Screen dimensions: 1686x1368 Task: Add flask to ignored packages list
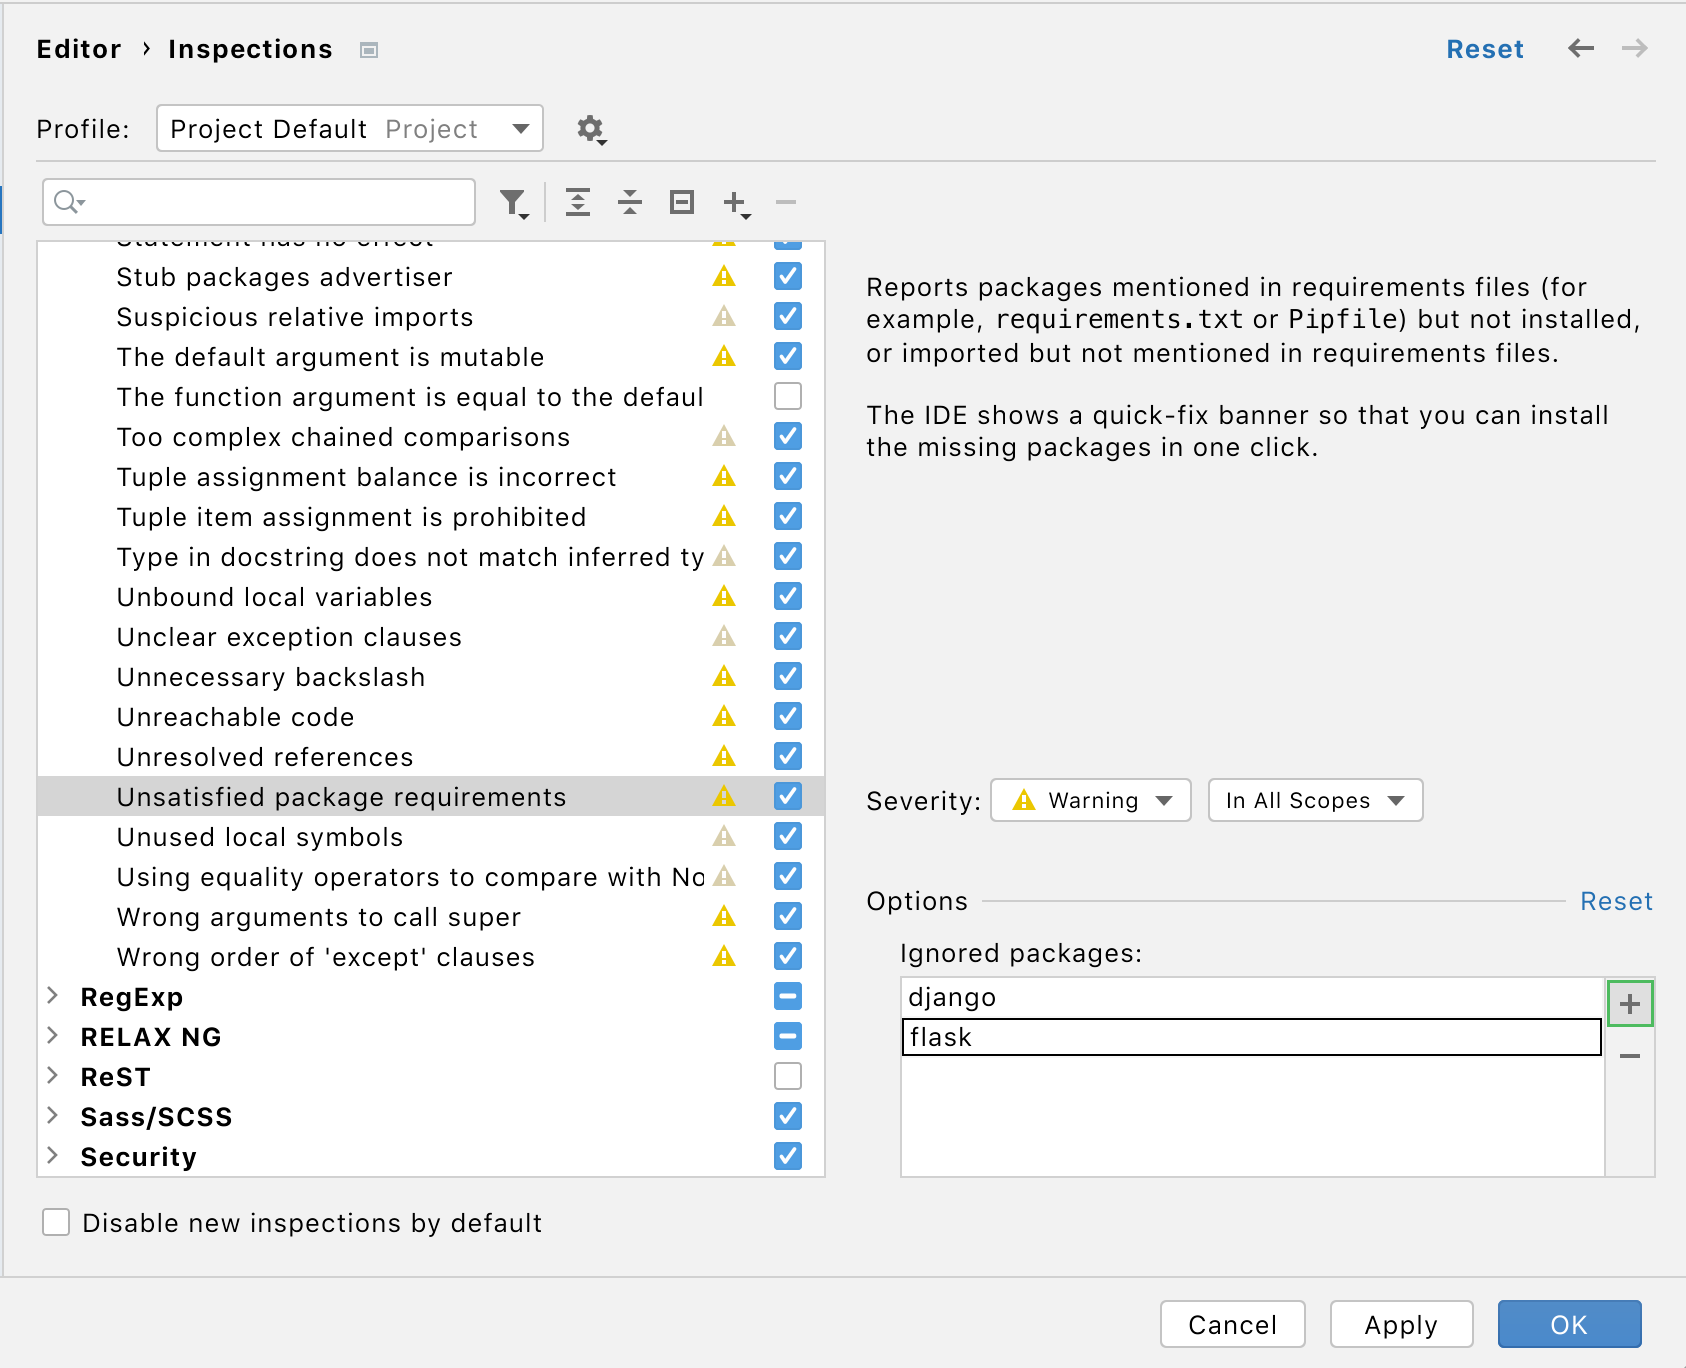pos(1632,1002)
